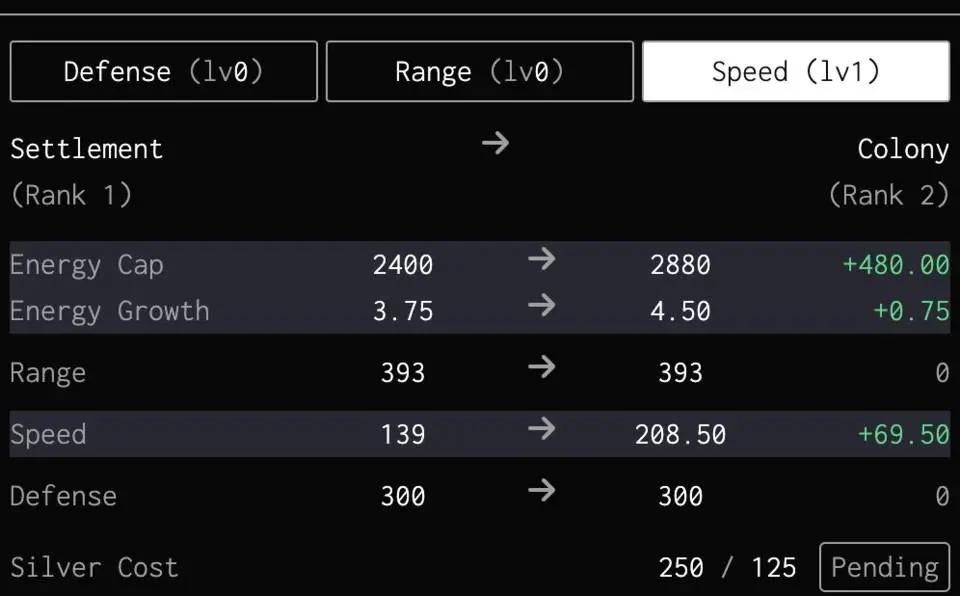Click the Speed row arrow icon
The height and width of the screenshot is (596, 960).
point(541,430)
